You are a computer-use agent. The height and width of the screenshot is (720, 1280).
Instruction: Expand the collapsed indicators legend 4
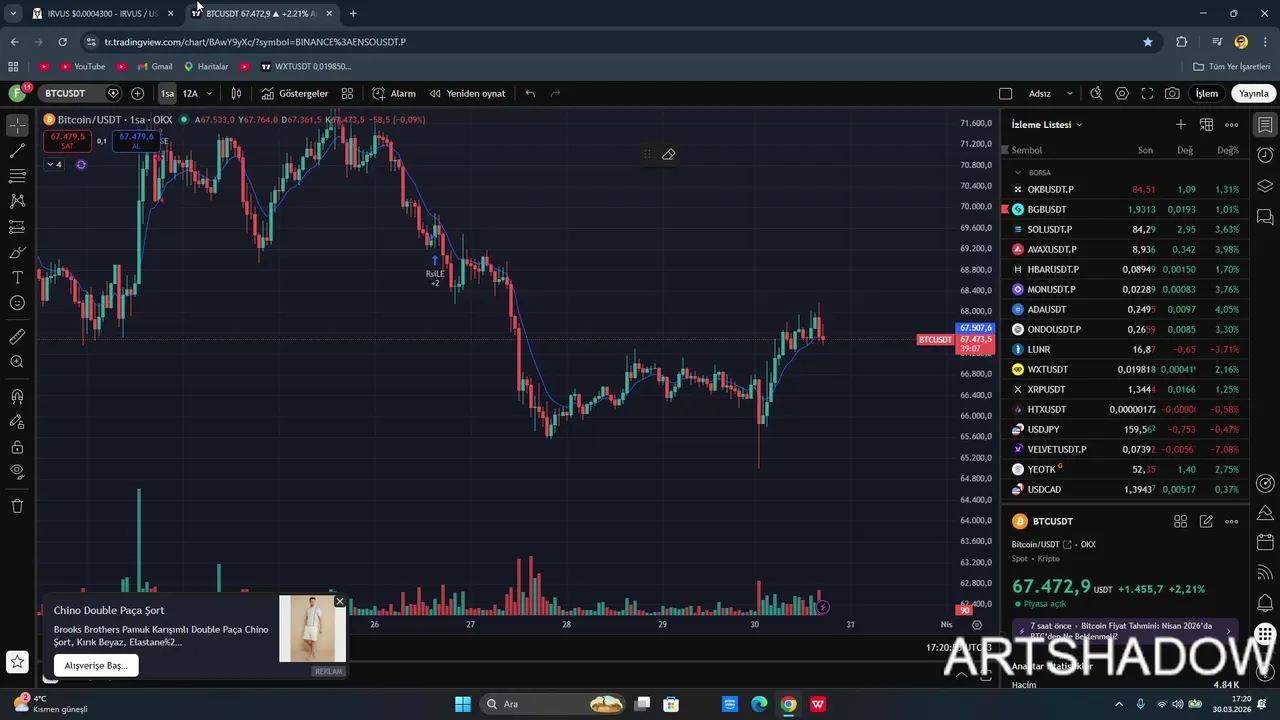pyautogui.click(x=54, y=164)
